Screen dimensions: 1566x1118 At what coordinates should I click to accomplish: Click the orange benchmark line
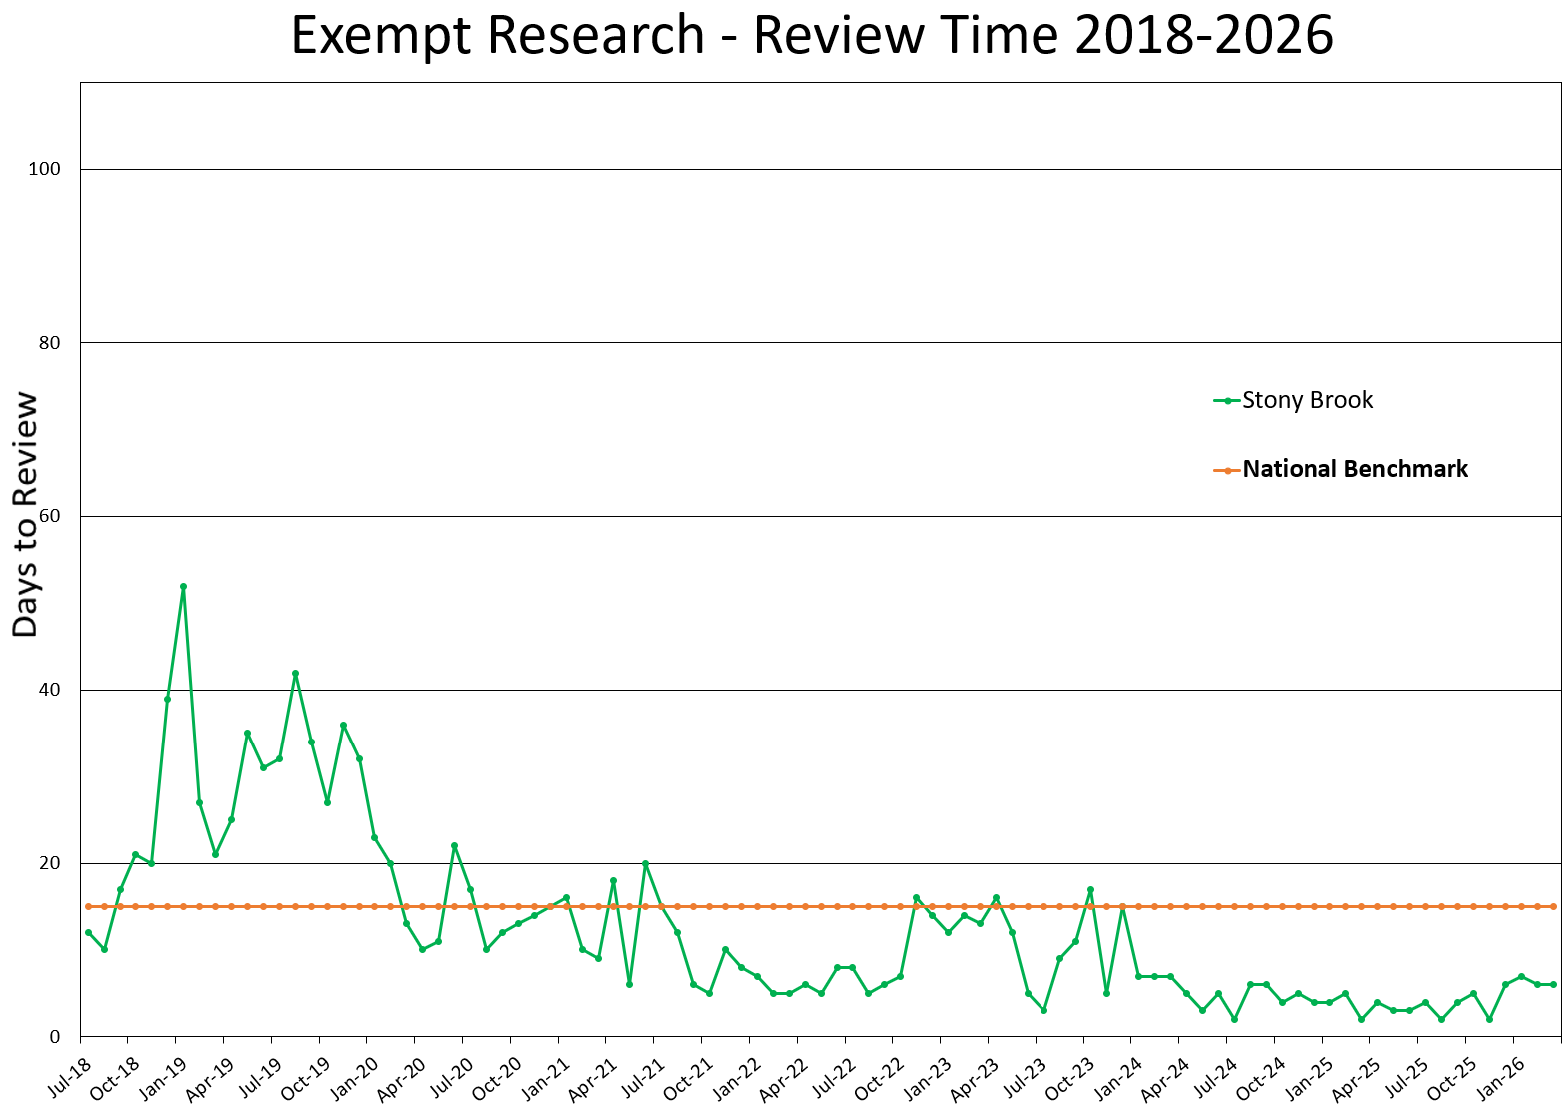point(700,905)
